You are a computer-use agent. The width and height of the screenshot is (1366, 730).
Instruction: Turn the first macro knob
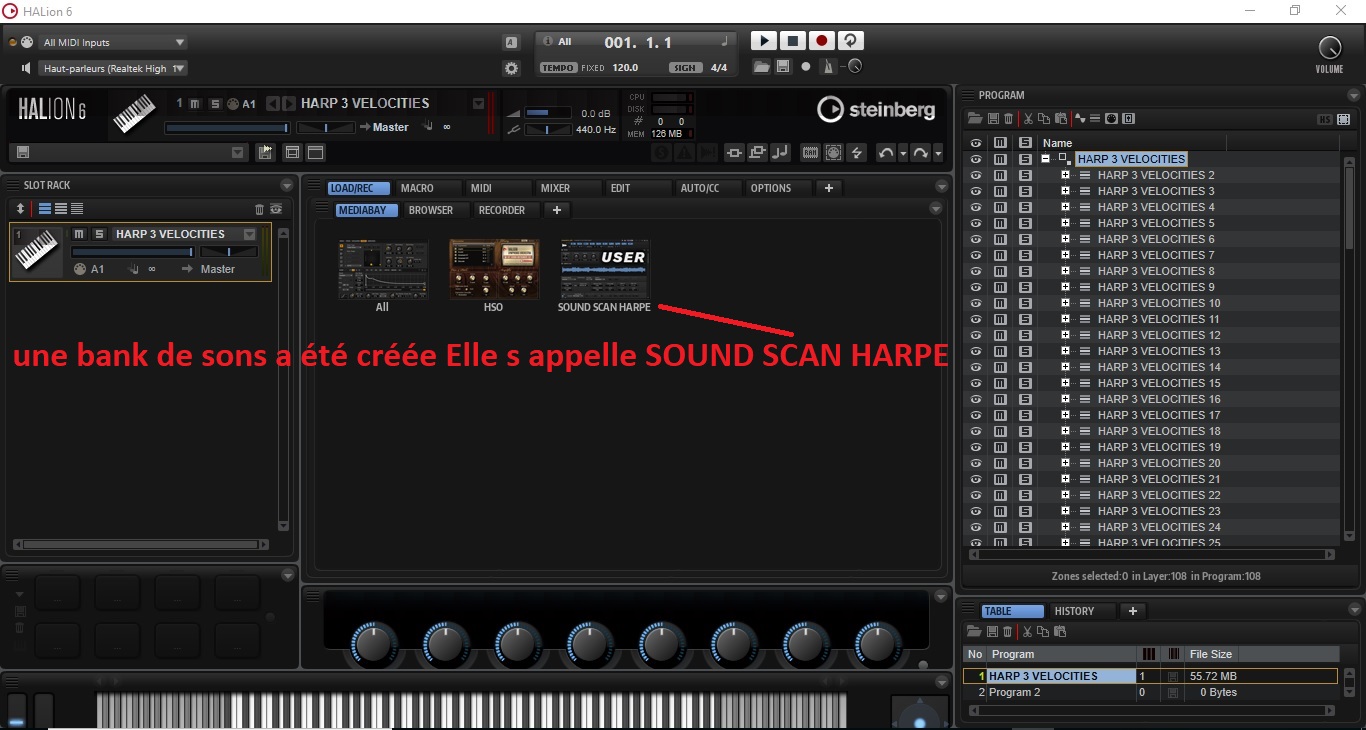pyautogui.click(x=372, y=646)
